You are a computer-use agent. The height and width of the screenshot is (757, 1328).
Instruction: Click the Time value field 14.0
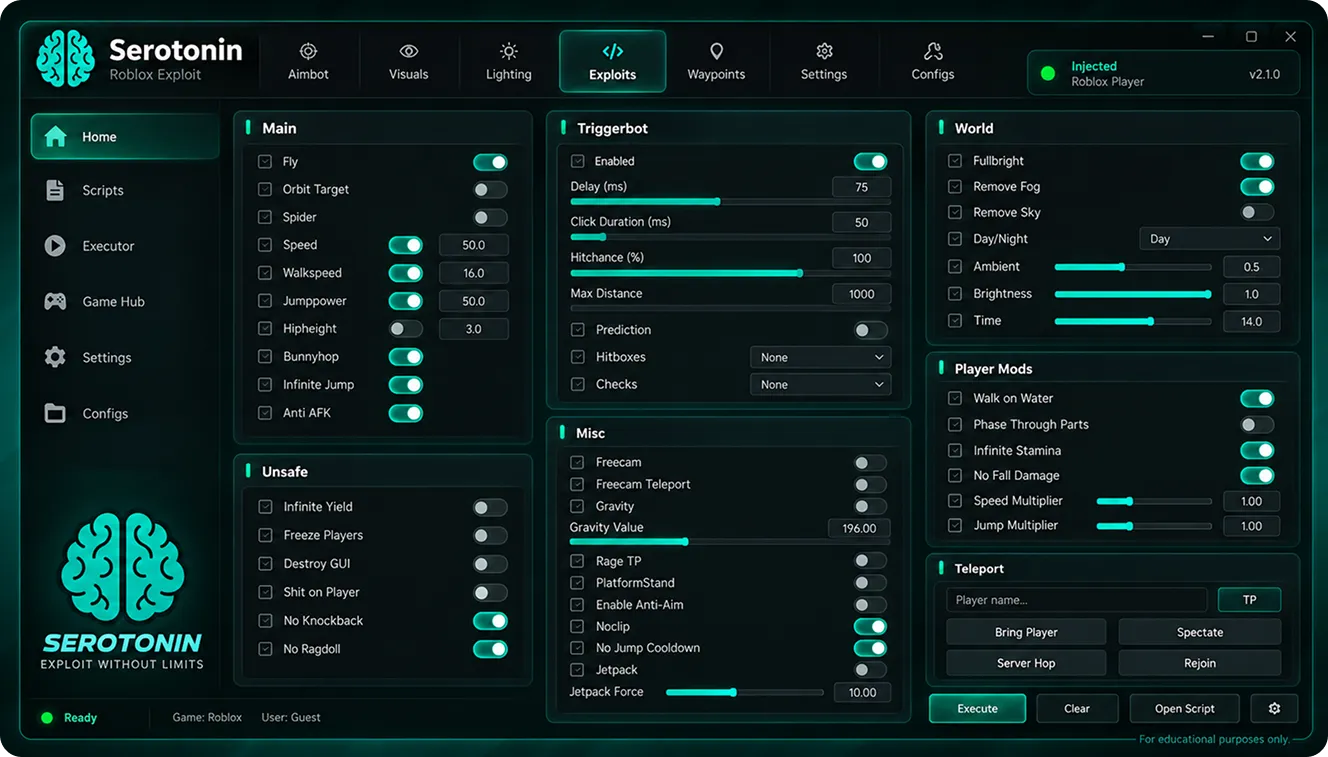[1252, 321]
